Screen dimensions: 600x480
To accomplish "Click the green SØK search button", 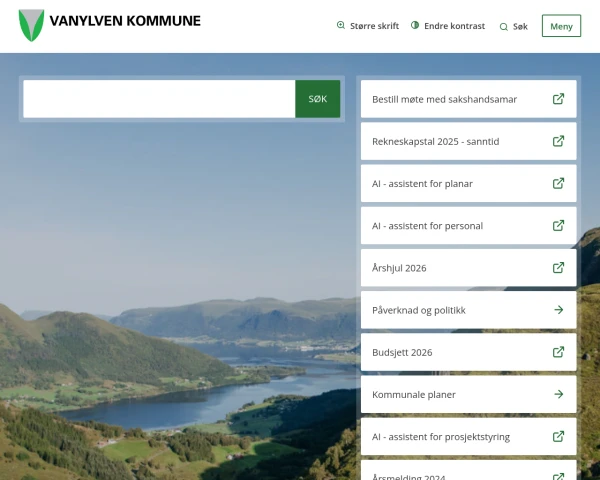I will click(317, 99).
